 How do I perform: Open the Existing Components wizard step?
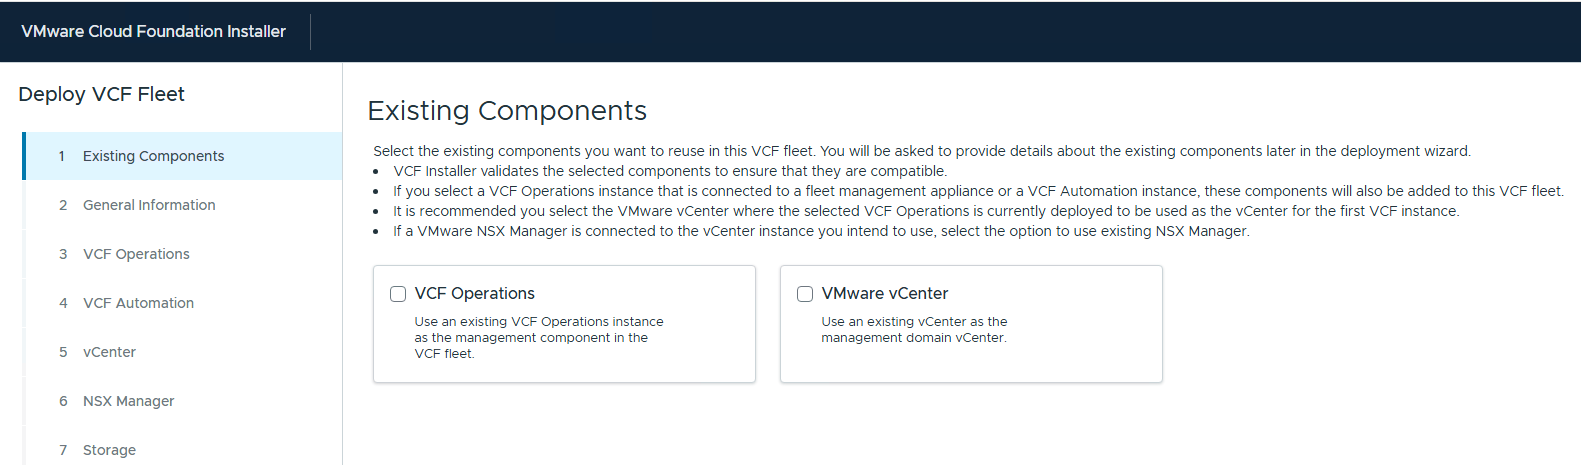153,156
